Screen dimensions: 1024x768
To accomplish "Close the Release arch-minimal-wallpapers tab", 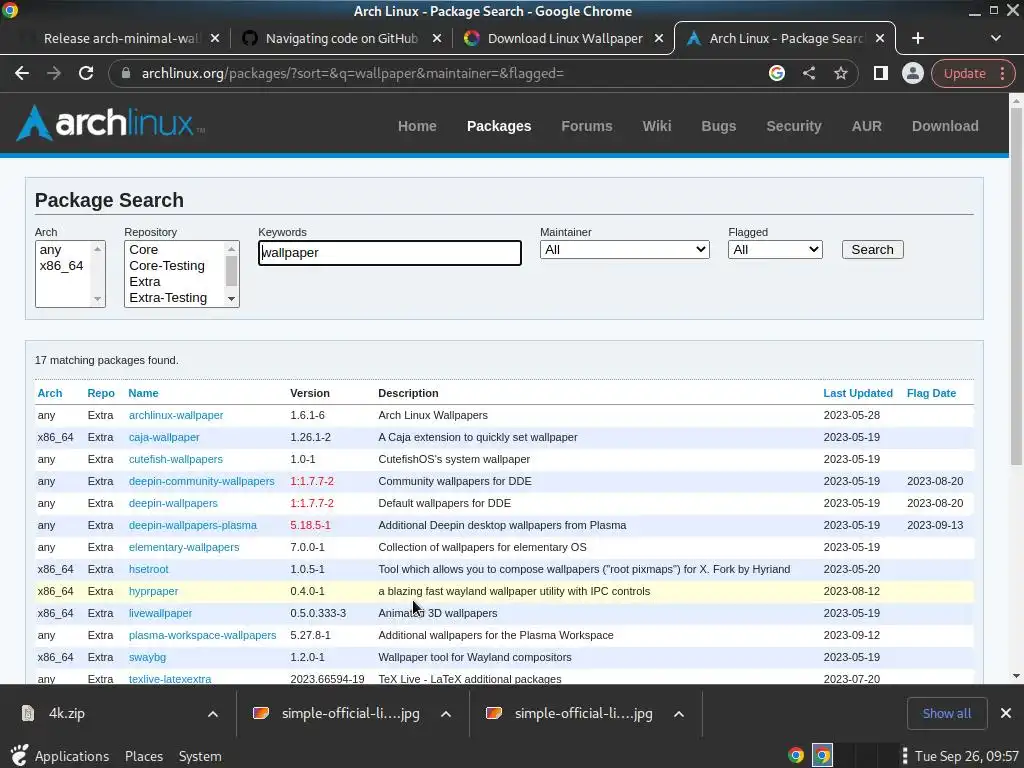I will coord(215,39).
